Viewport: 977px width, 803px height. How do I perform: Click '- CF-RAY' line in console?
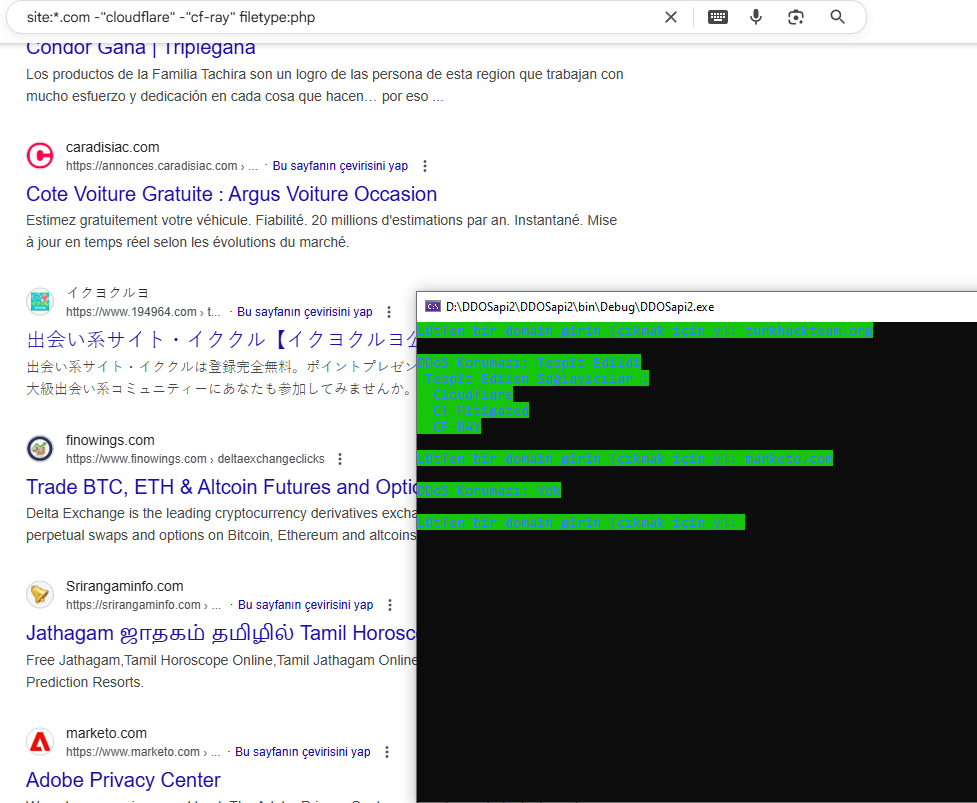coord(449,427)
